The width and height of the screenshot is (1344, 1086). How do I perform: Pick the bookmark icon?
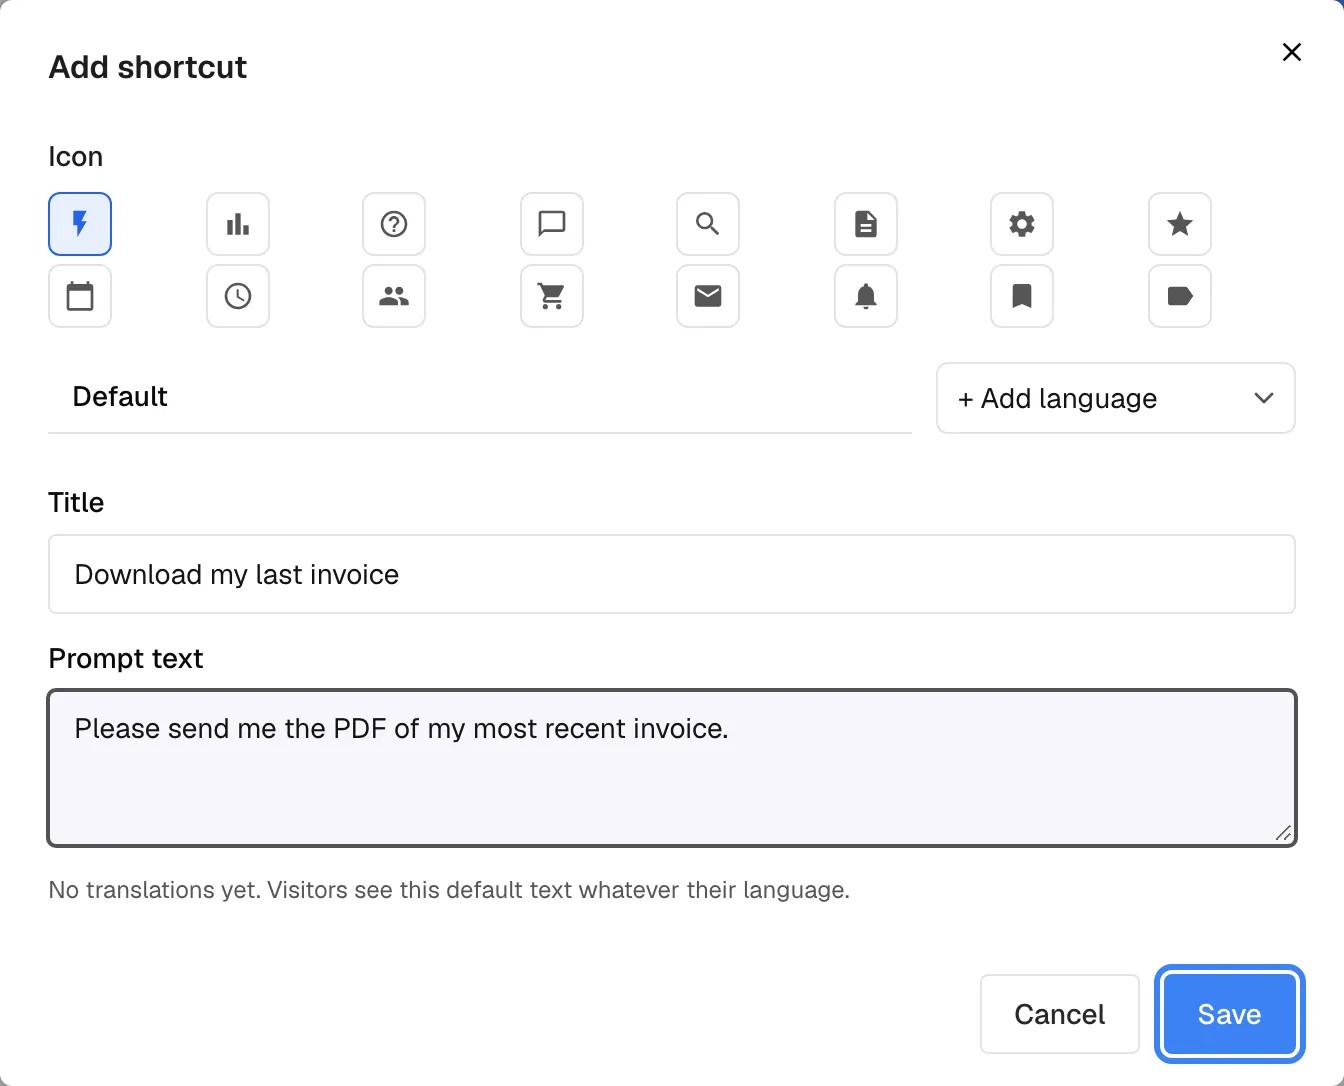1022,296
